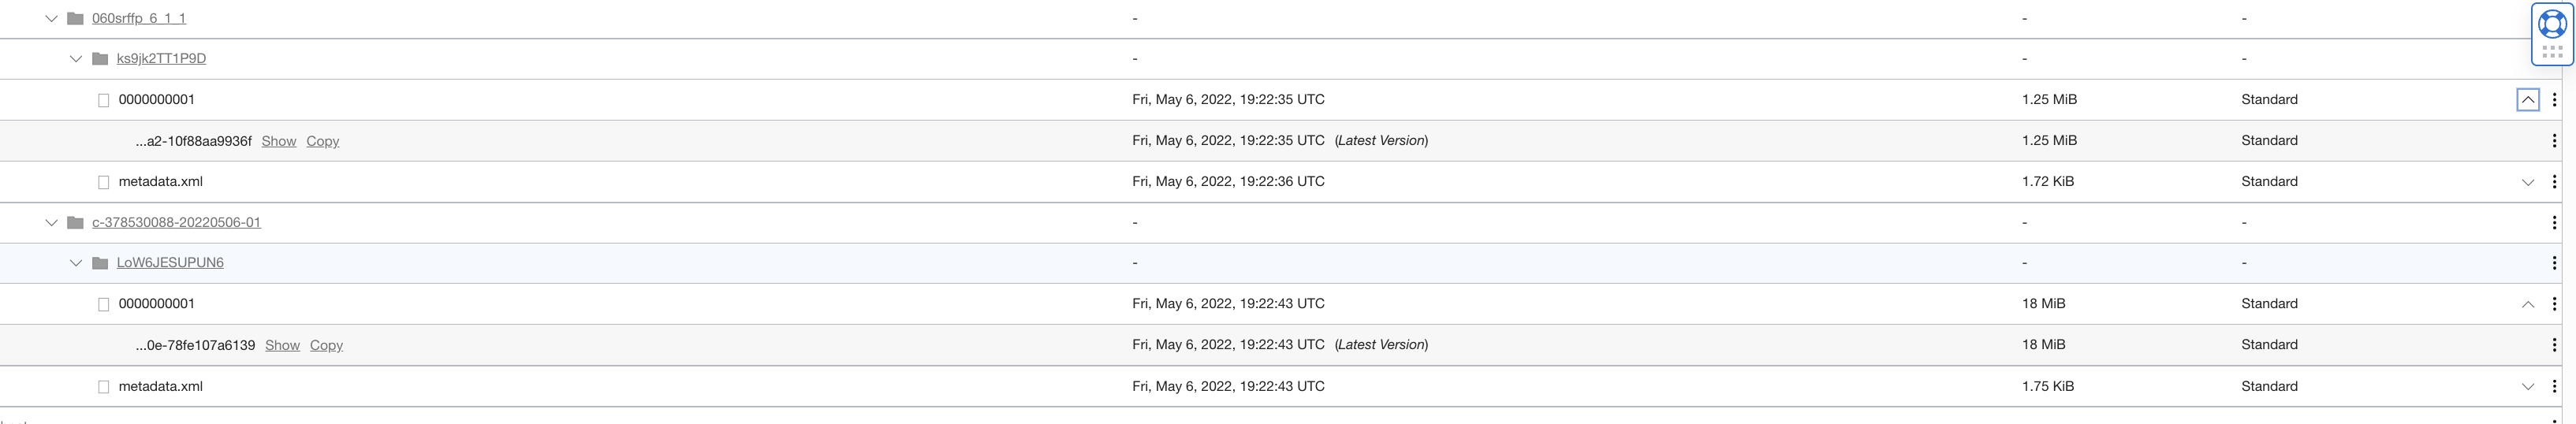Expand versions of 1.72 KiB metadata.xml
2576x424 pixels.
click(2527, 182)
